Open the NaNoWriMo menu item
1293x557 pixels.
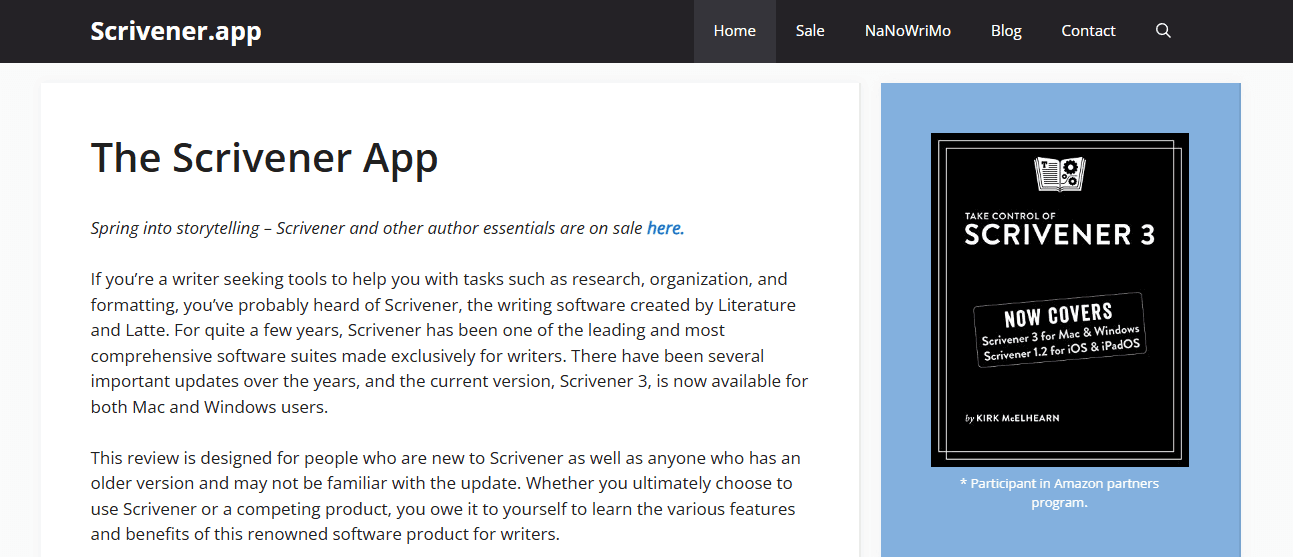point(908,31)
